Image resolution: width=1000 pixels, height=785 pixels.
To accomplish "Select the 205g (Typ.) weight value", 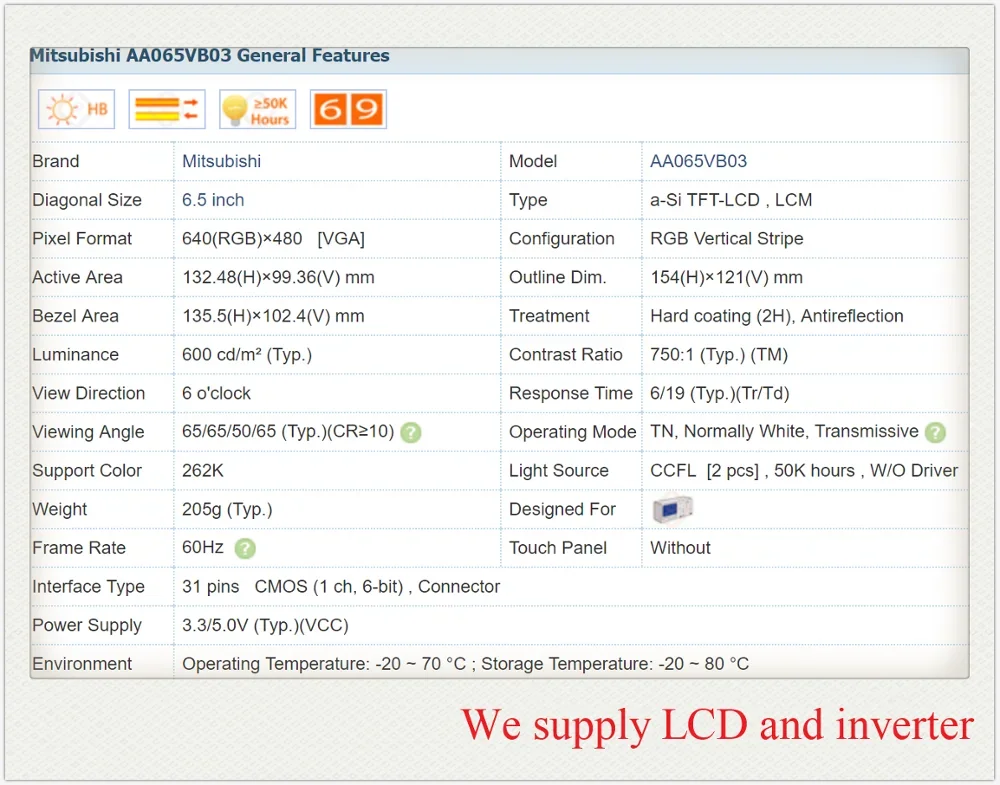I will tap(227, 510).
